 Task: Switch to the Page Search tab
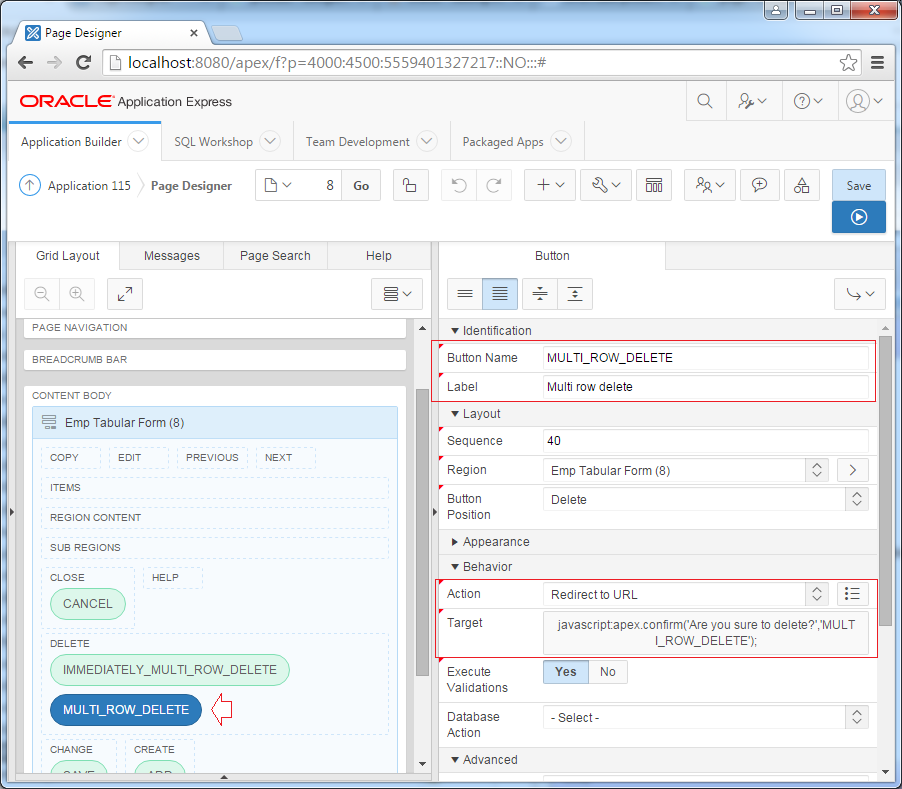275,256
